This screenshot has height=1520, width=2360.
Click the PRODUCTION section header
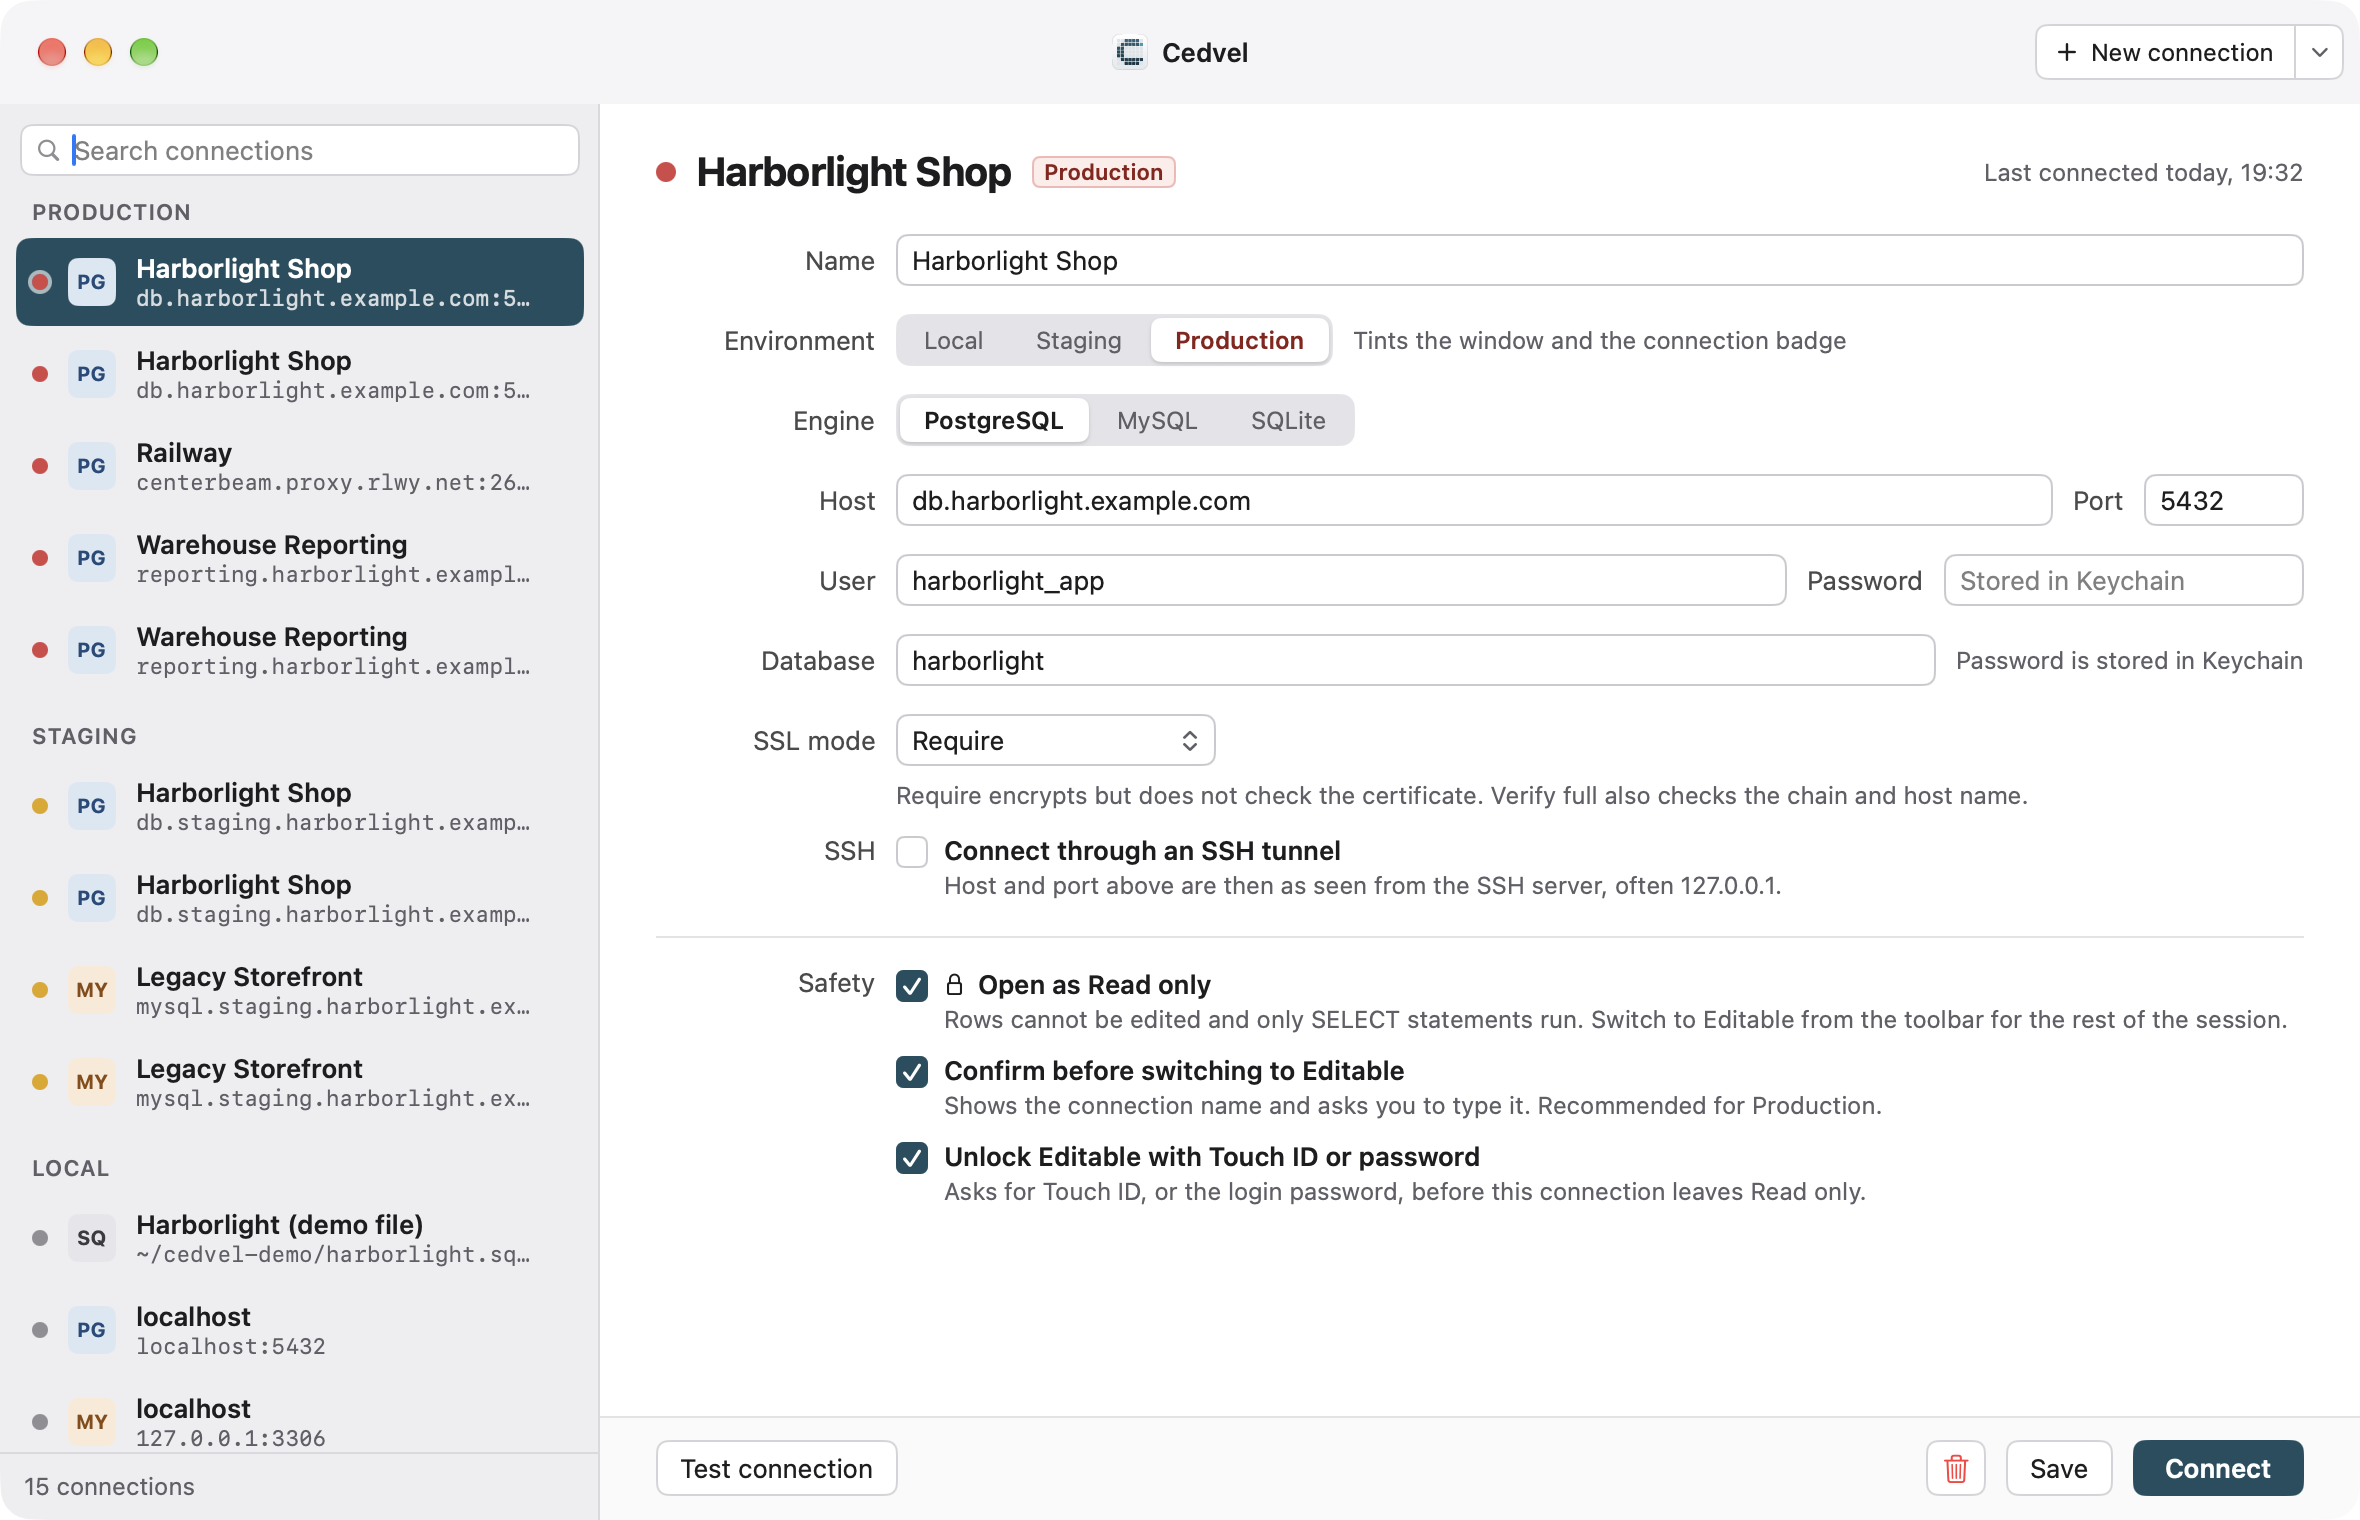coord(111,212)
